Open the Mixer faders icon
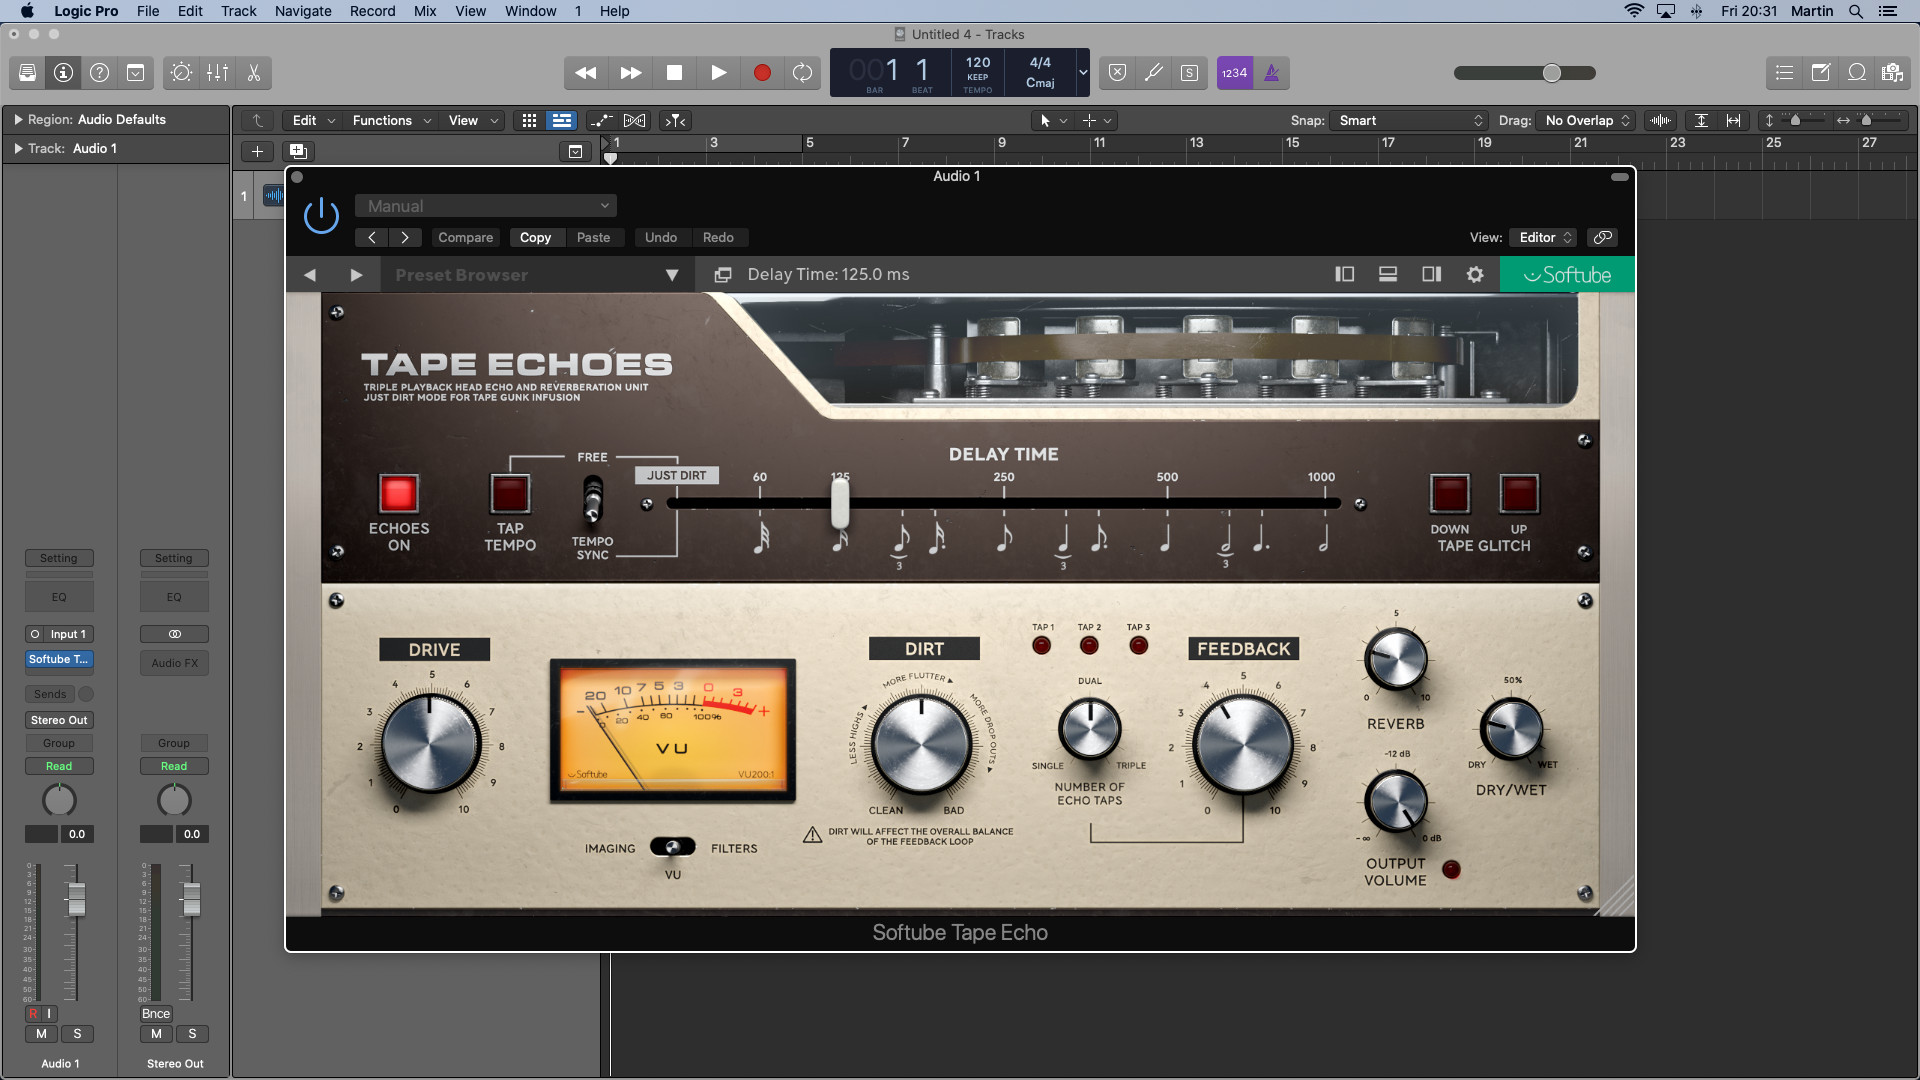1920x1080 pixels. tap(217, 73)
